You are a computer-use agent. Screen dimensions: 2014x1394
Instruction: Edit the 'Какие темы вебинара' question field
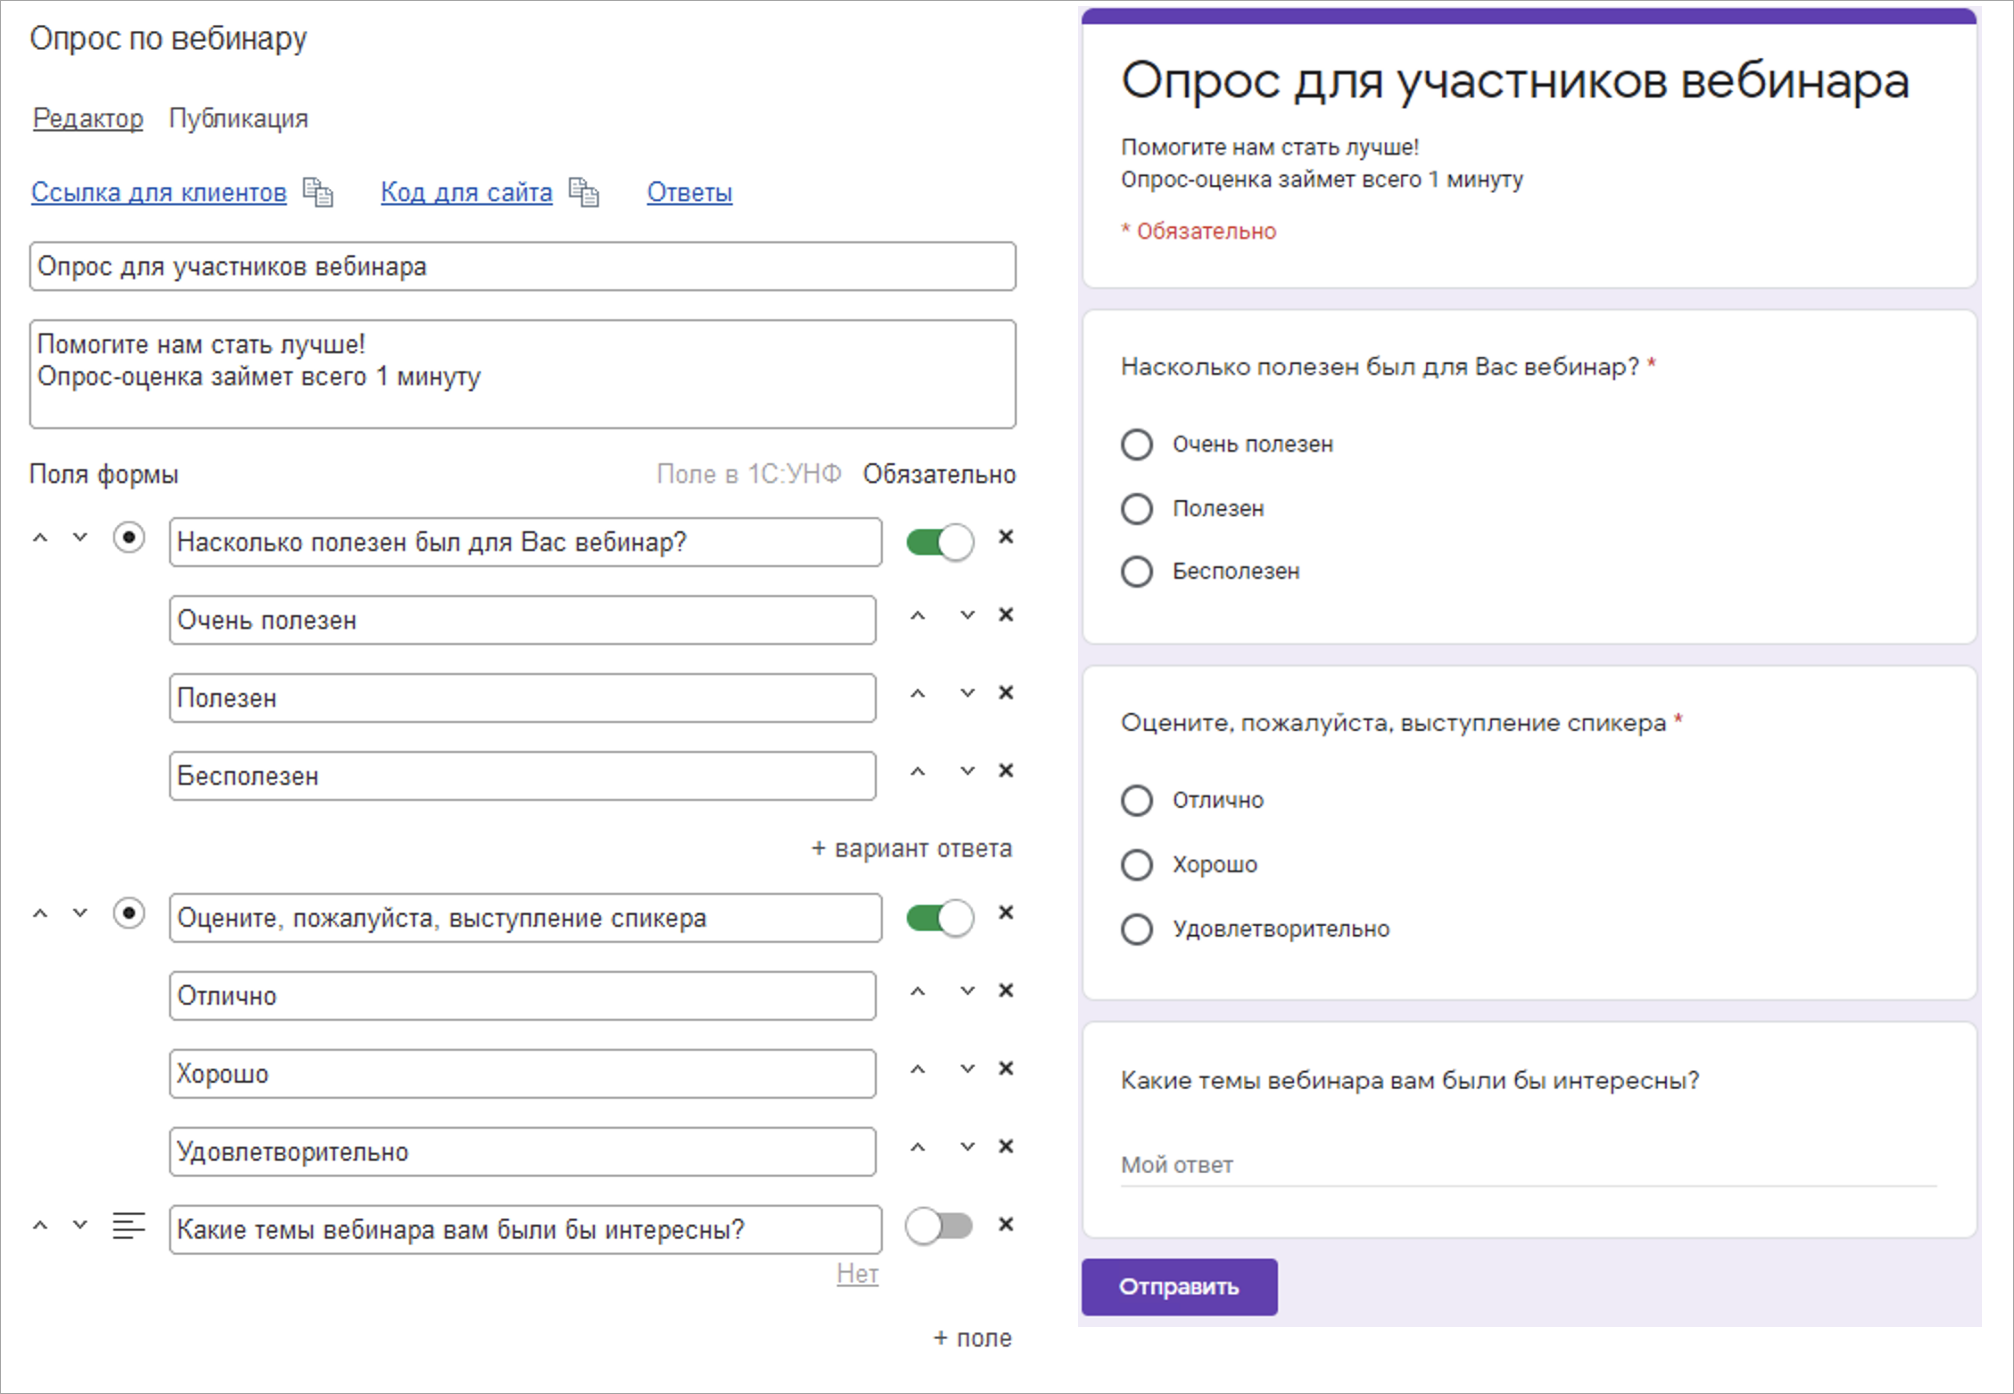[x=526, y=1230]
